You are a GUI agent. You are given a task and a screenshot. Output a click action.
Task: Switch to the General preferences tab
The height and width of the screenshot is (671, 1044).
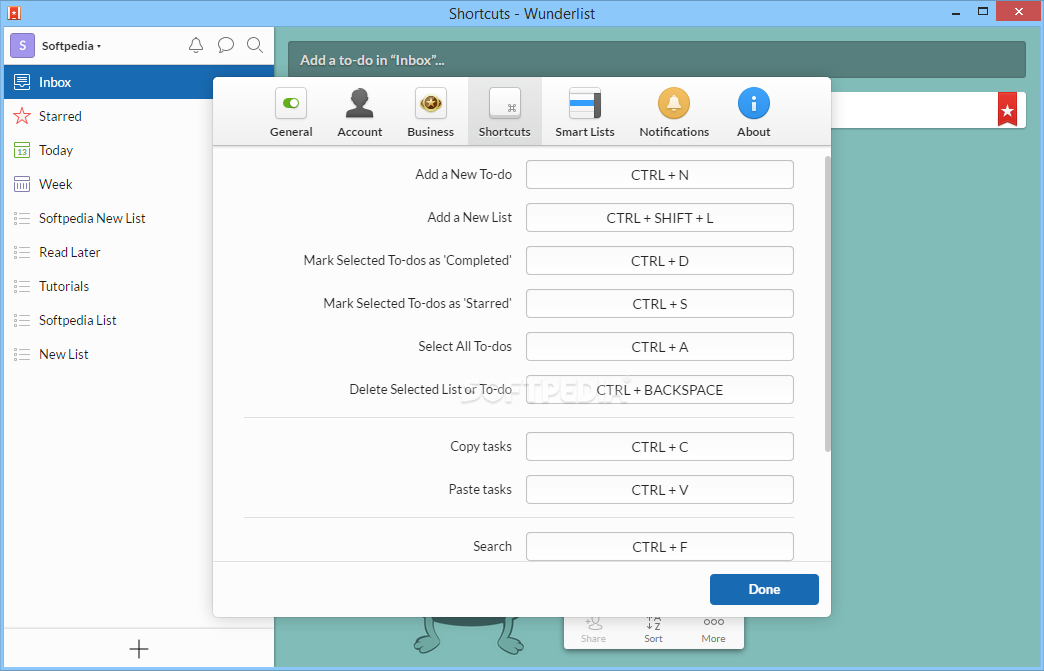(x=291, y=112)
